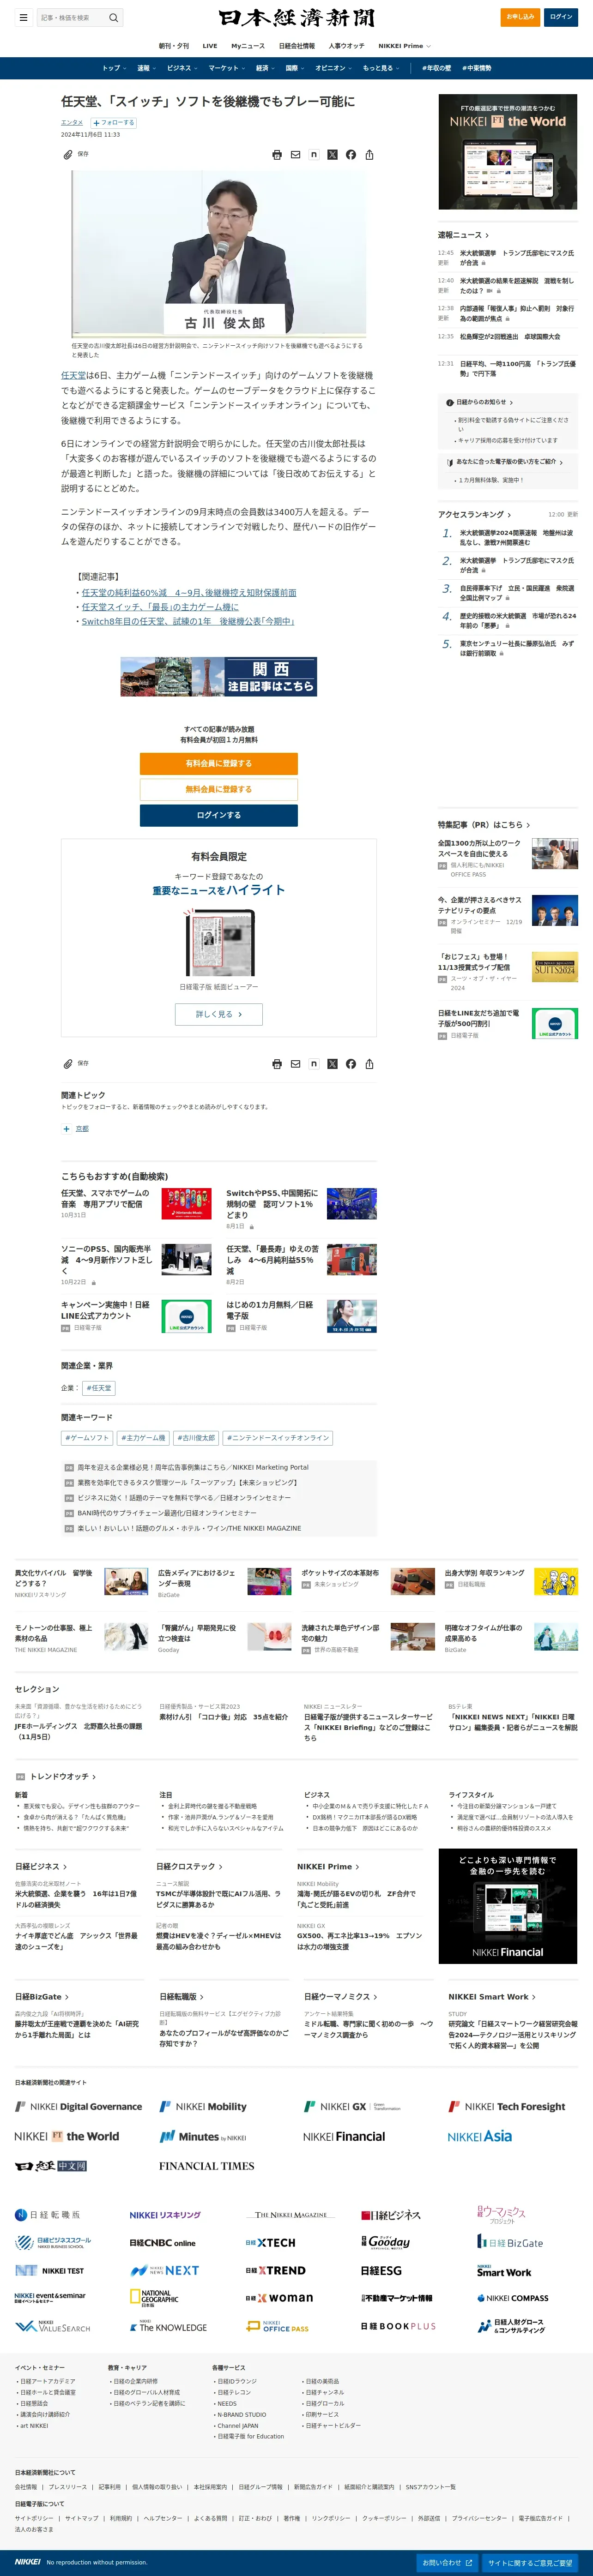Click the 日経 xTECH logo

point(270,2243)
